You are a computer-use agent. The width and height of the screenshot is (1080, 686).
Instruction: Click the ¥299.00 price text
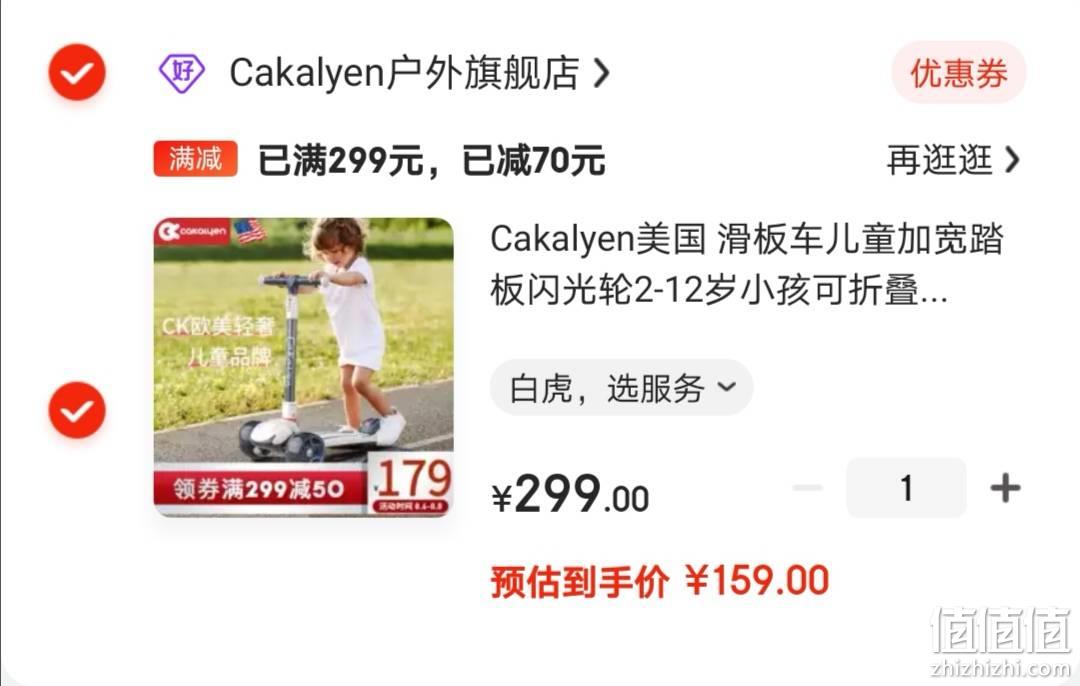[x=570, y=494]
